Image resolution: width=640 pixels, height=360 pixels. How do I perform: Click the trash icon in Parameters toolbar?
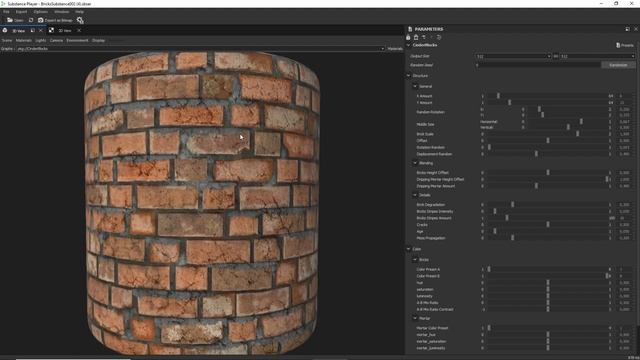point(416,37)
